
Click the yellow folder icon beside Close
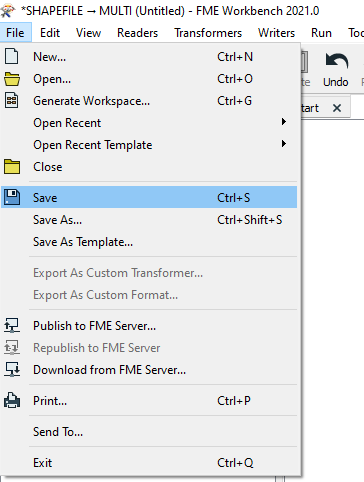(x=12, y=167)
